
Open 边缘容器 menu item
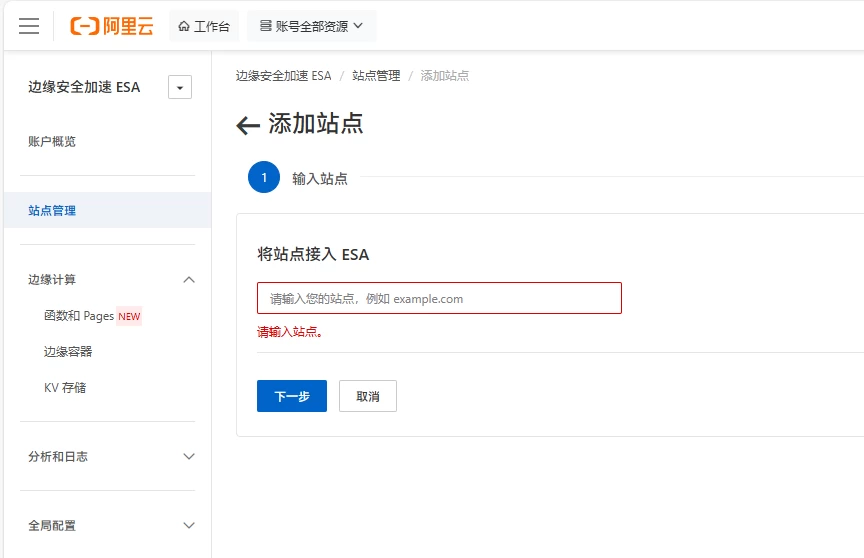click(68, 352)
